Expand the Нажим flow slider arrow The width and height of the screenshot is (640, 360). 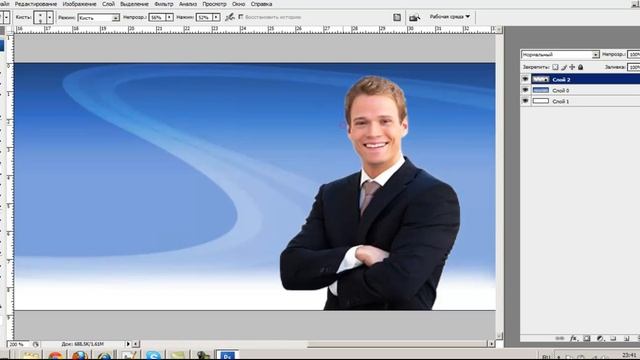coord(216,18)
